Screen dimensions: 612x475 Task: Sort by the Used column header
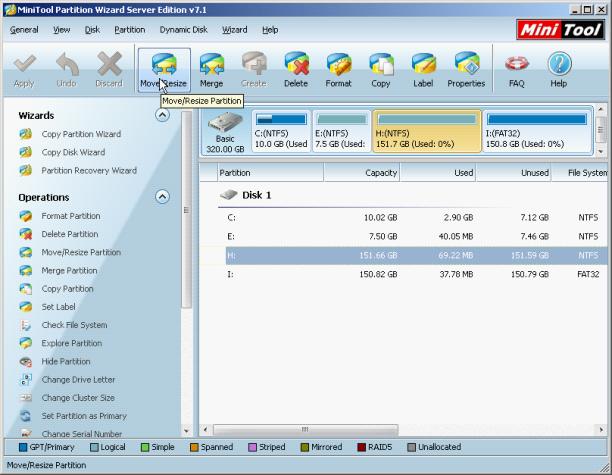coord(438,173)
